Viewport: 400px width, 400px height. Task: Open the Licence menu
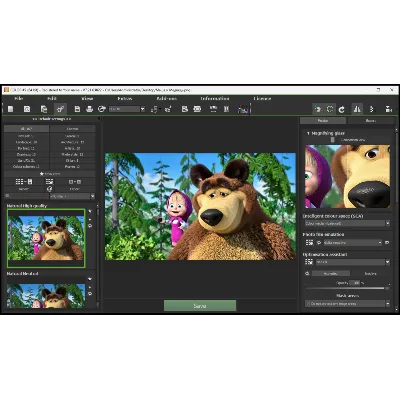click(x=262, y=99)
